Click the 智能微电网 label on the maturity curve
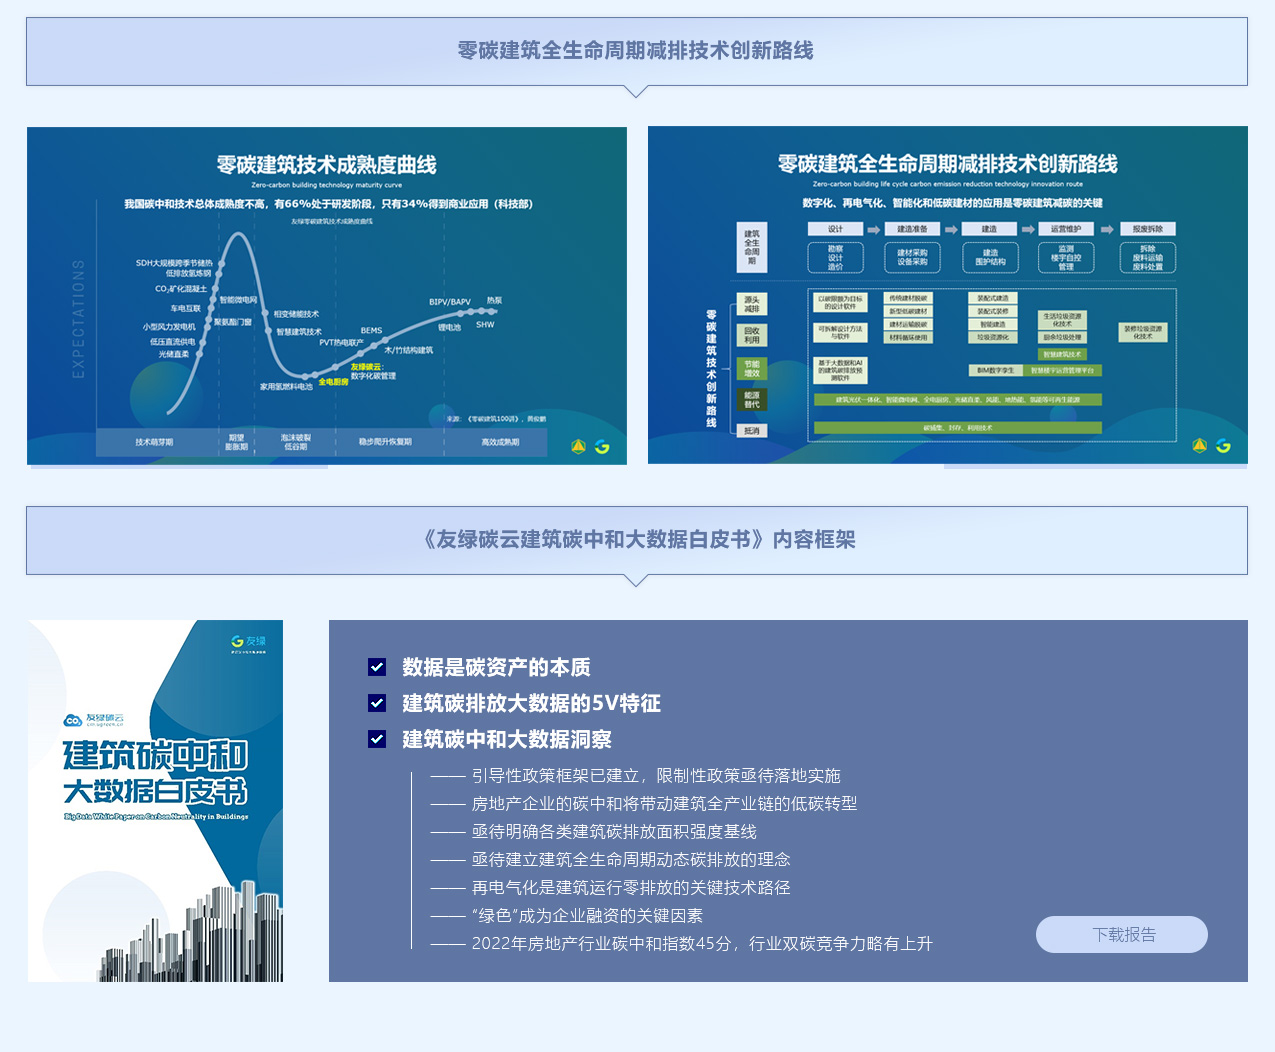The height and width of the screenshot is (1052, 1275). pyautogui.click(x=238, y=300)
